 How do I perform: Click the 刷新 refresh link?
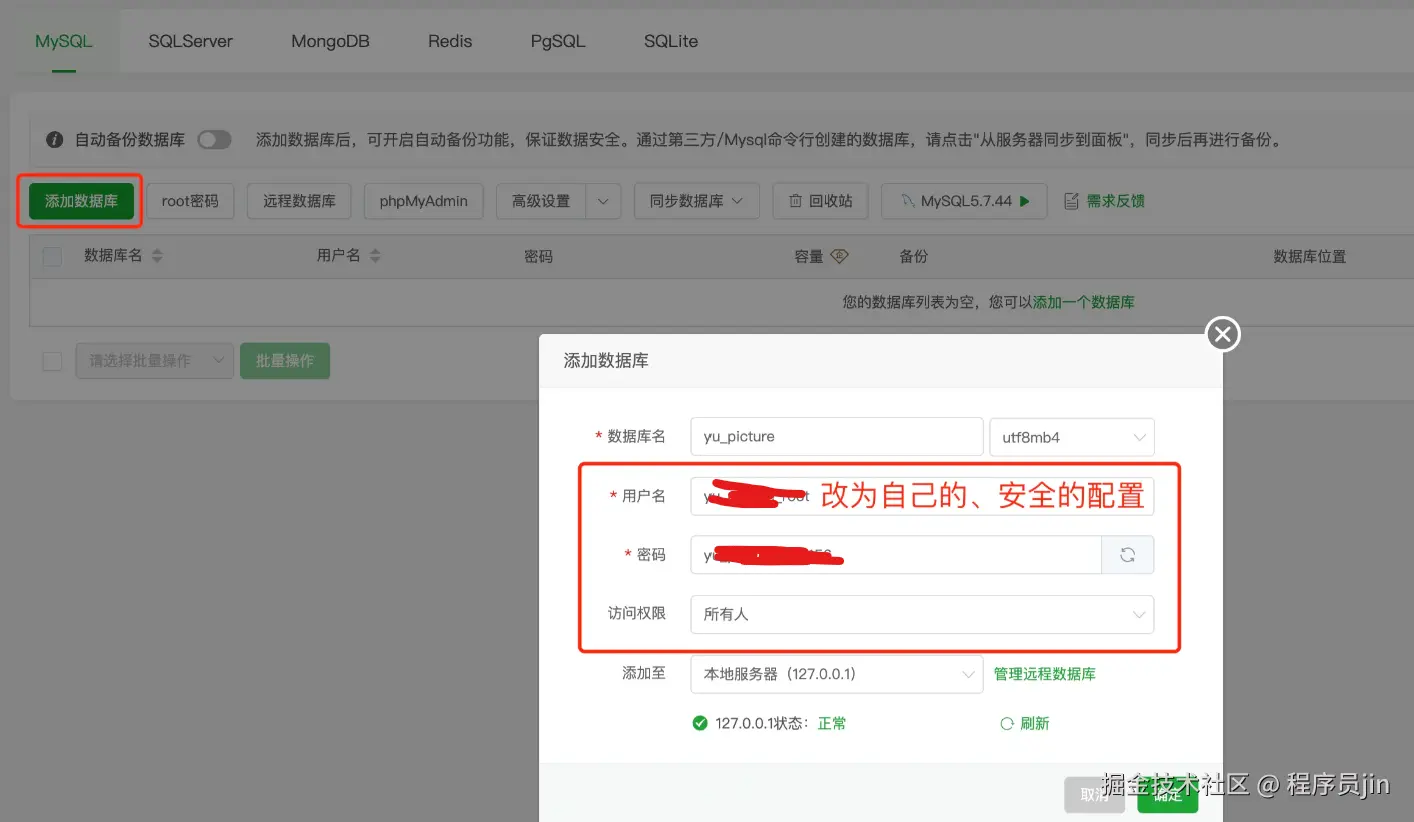pyautogui.click(x=1025, y=723)
